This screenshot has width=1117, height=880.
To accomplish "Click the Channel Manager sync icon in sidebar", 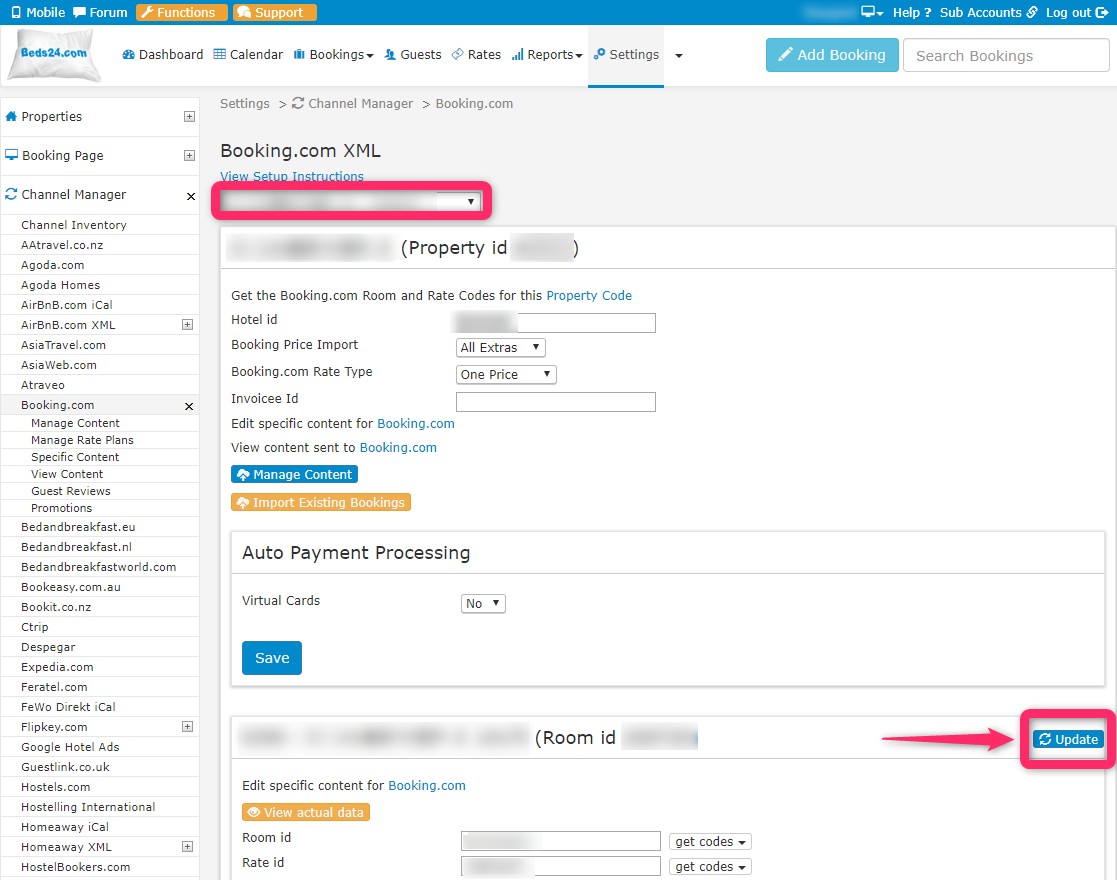I will tap(11, 194).
